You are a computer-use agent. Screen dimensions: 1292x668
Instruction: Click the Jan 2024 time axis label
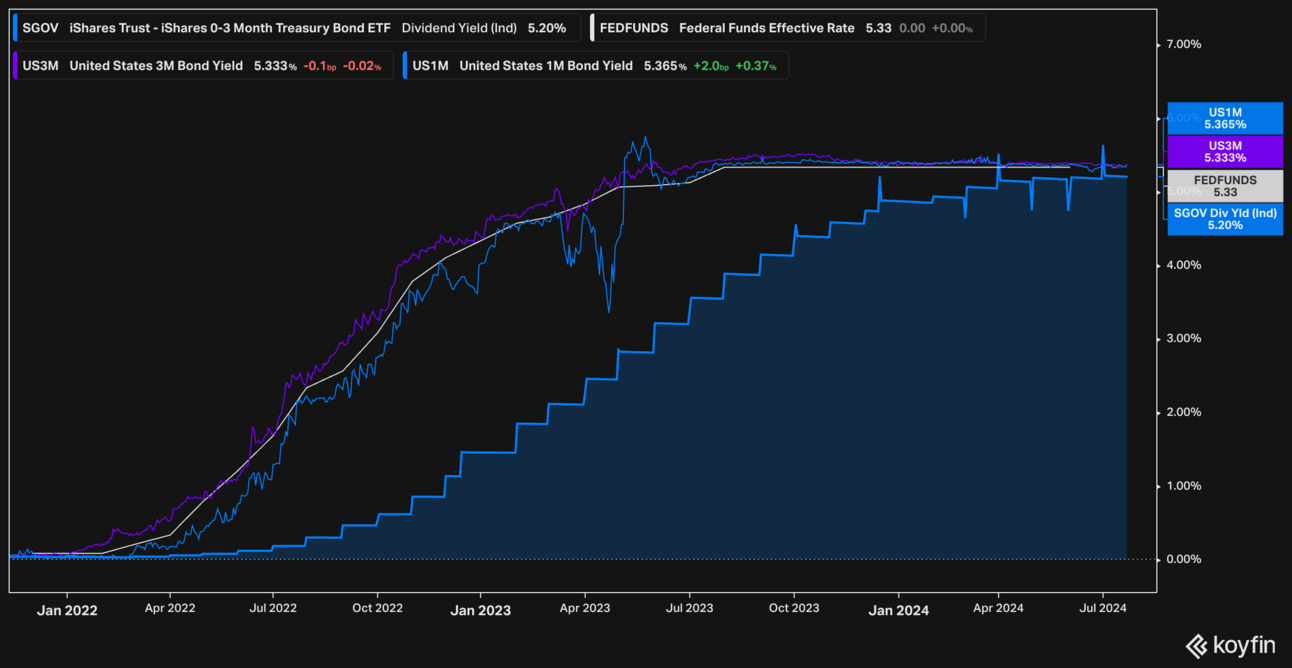click(x=898, y=610)
